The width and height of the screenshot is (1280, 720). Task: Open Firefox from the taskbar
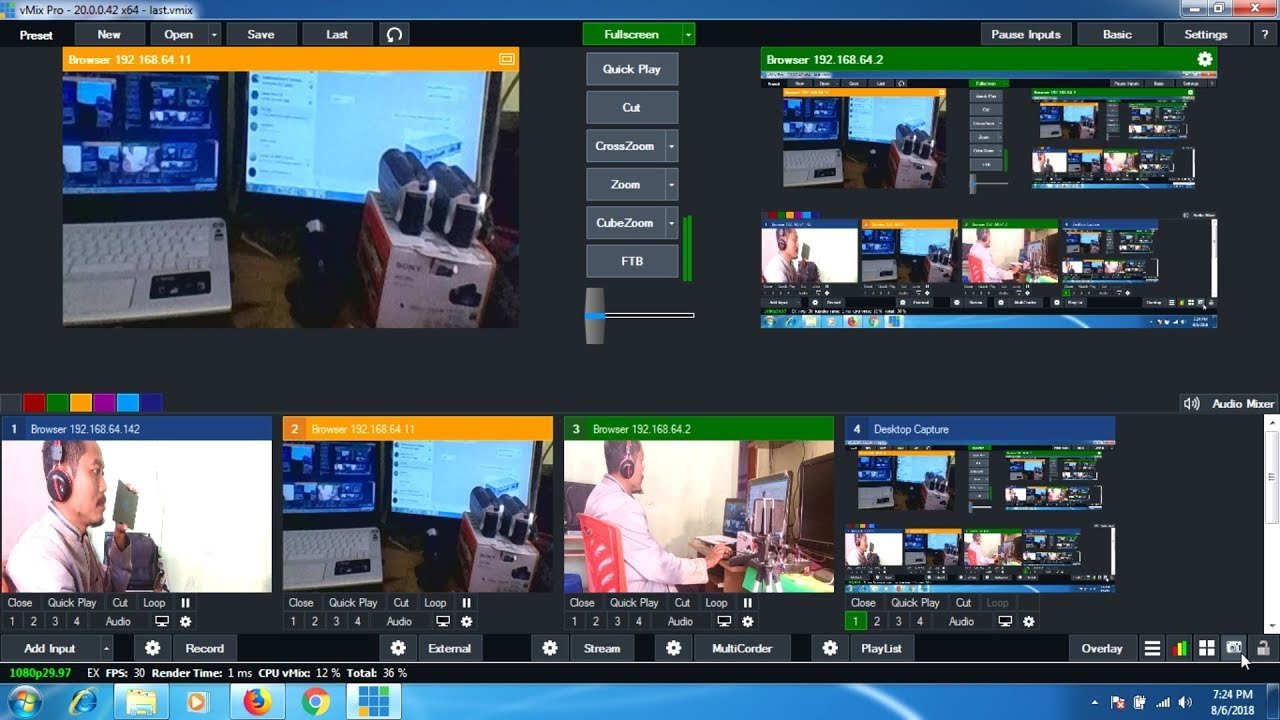pos(257,702)
